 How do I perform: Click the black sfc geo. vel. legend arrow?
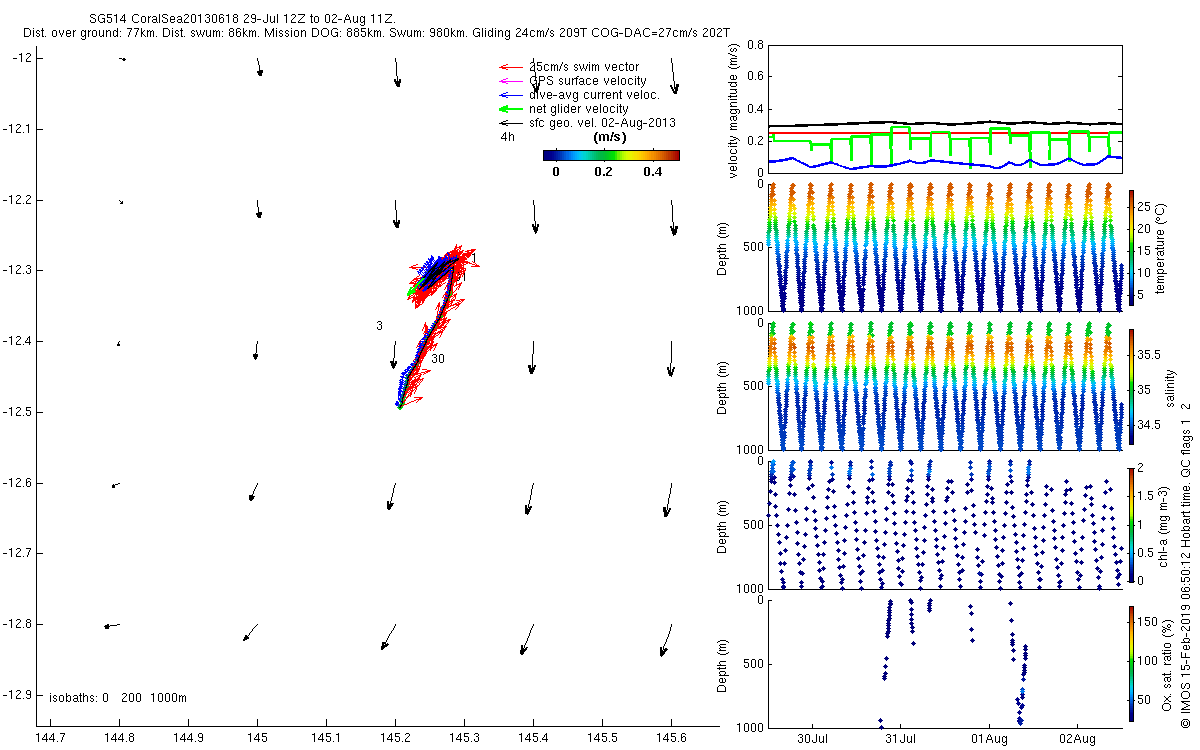pyautogui.click(x=509, y=123)
